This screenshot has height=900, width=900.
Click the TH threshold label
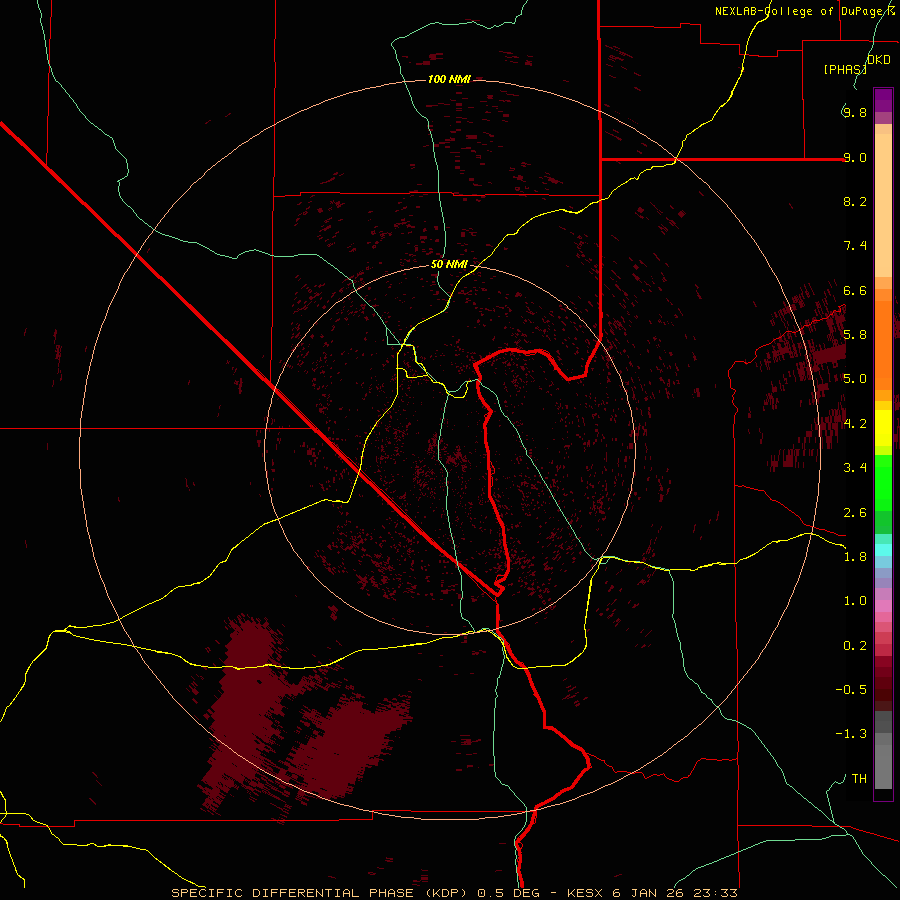coord(859,779)
